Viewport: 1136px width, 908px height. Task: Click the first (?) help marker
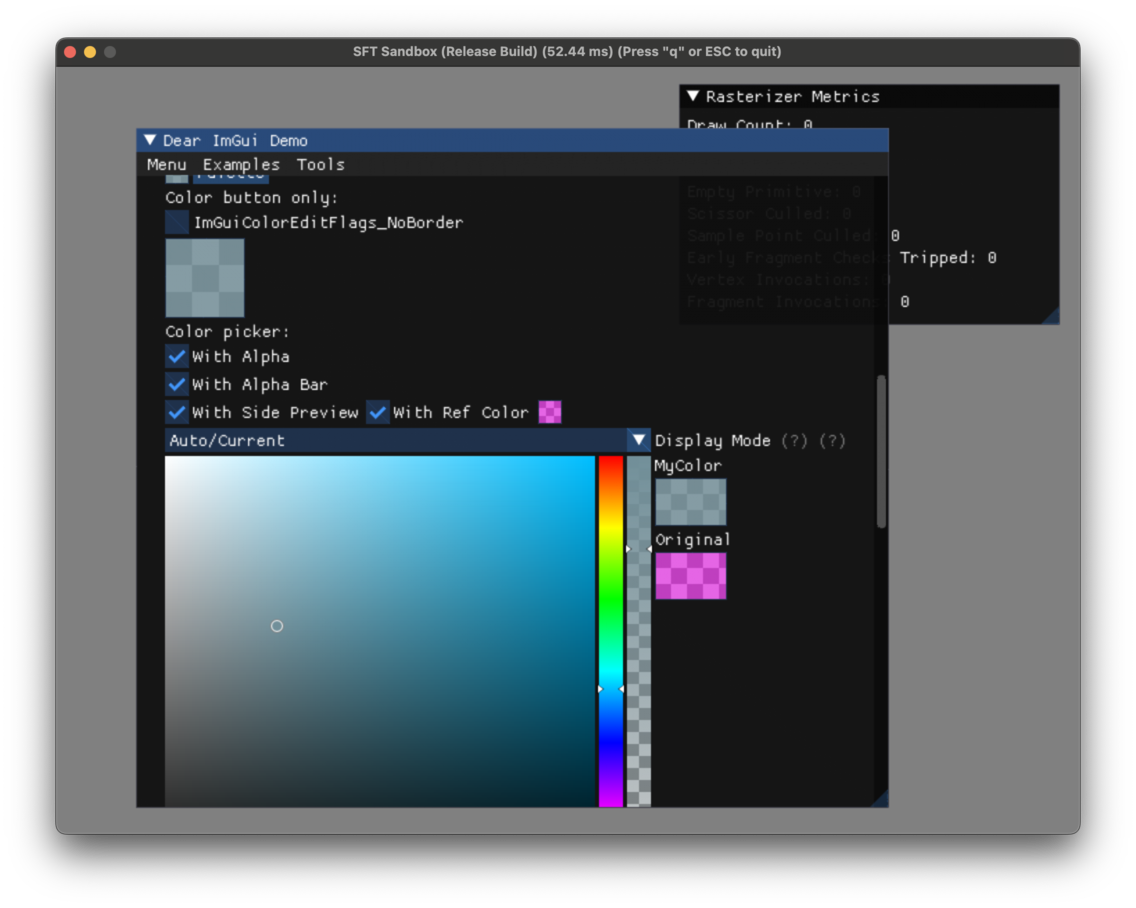point(794,441)
